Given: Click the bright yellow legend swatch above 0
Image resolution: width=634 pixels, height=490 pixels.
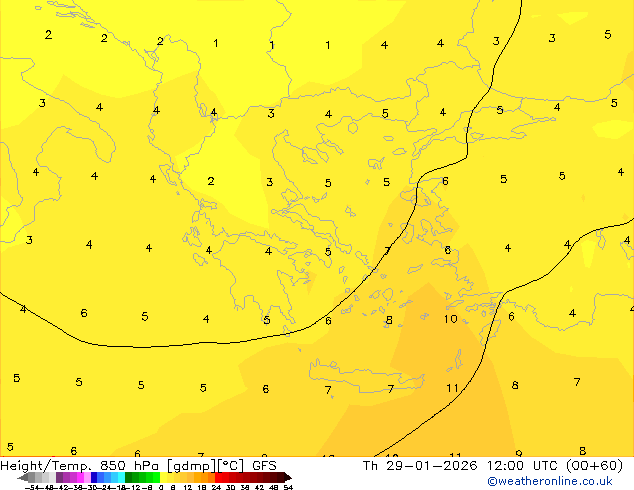Looking at the screenshot, I should coord(163,477).
